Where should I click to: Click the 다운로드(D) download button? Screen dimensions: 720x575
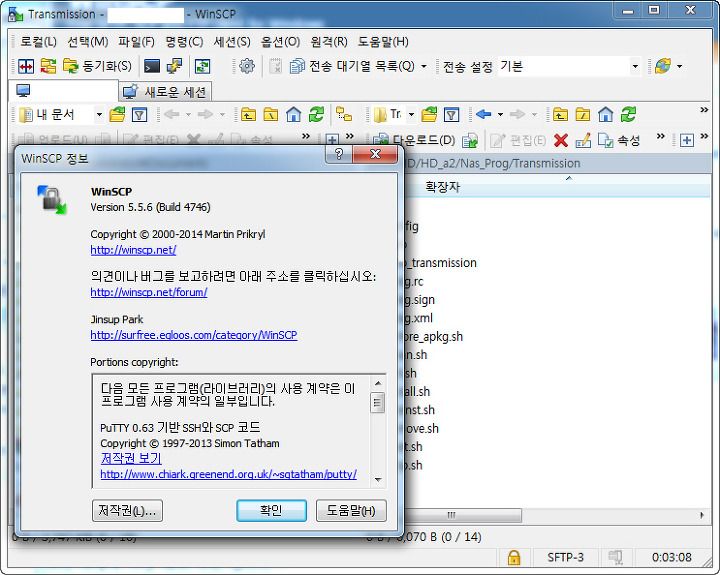coord(414,140)
